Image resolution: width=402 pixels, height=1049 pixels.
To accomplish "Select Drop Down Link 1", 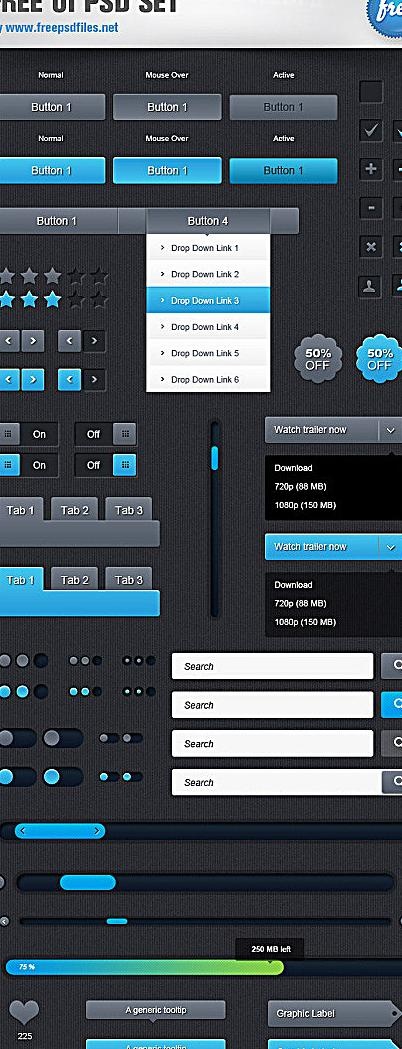I will pyautogui.click(x=208, y=248).
